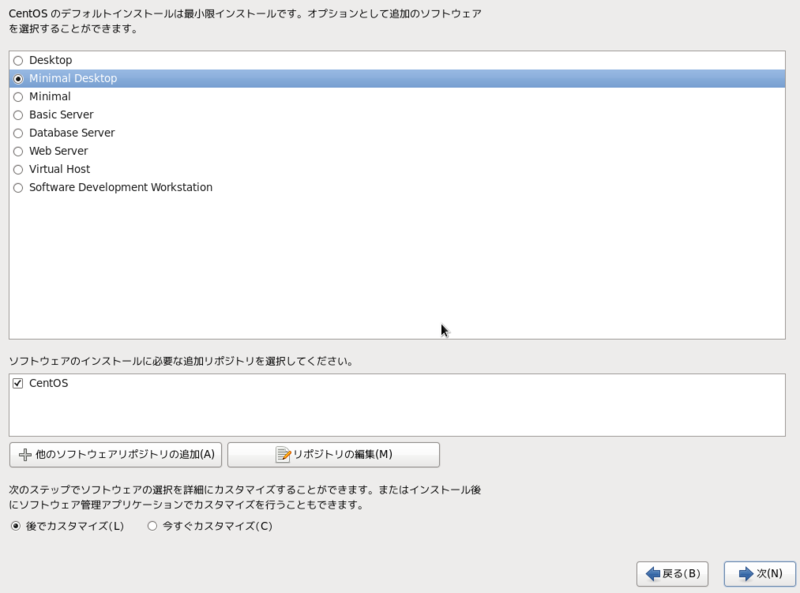
Task: Choose the Minimal install option radio
Action: [18, 97]
